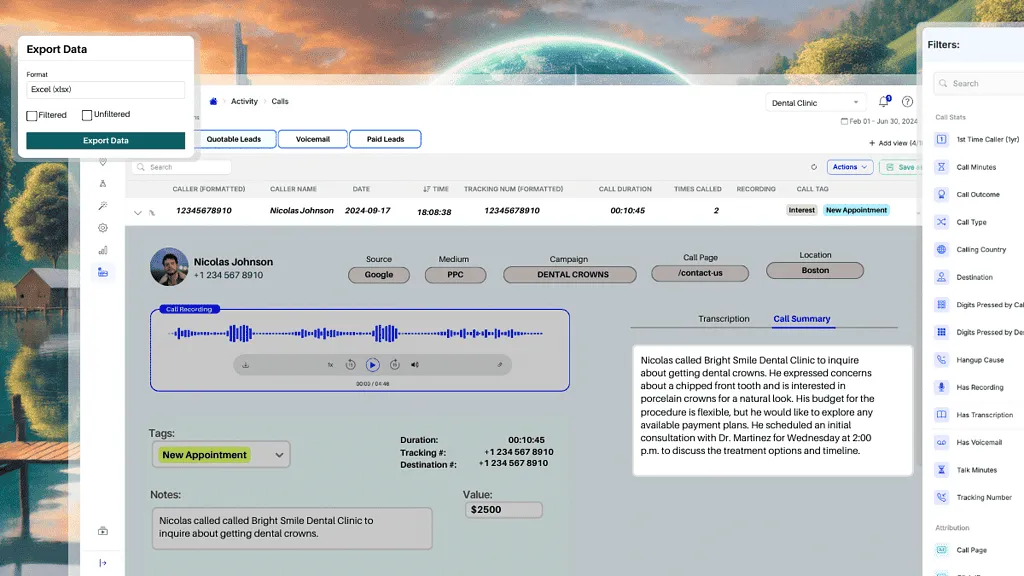
Task: Open the Voicemail view tab
Action: pyautogui.click(x=312, y=139)
